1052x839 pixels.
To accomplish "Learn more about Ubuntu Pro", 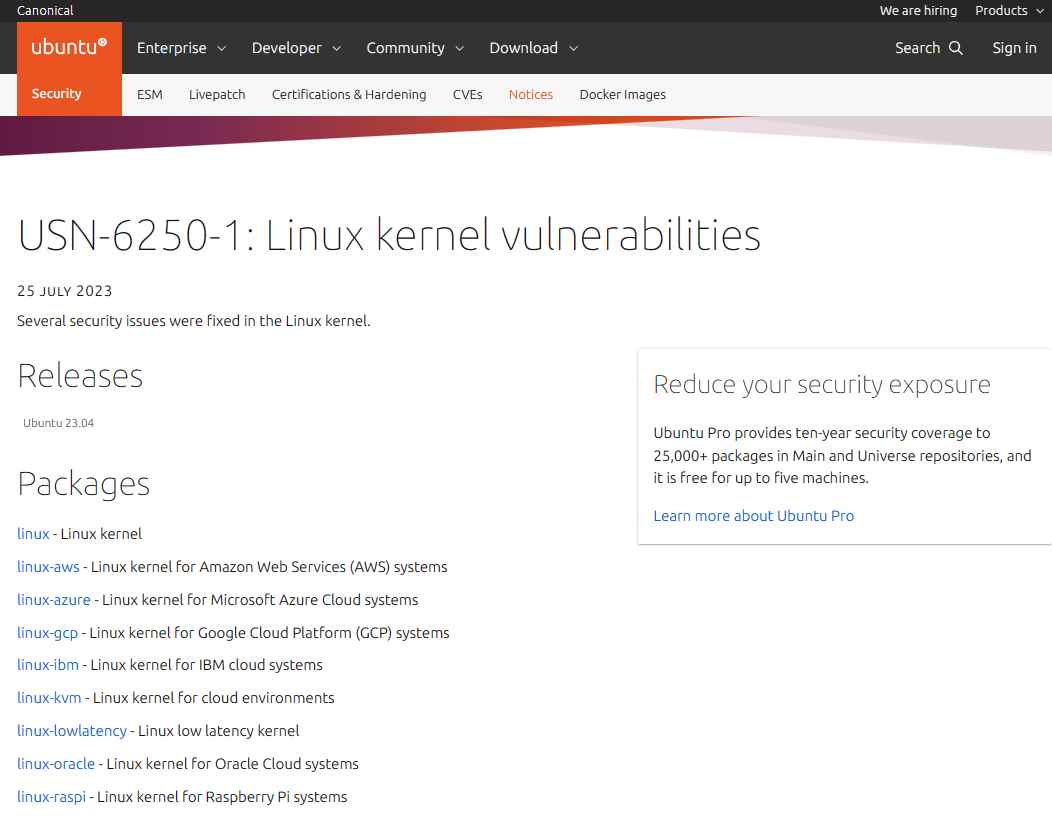I will pos(753,515).
